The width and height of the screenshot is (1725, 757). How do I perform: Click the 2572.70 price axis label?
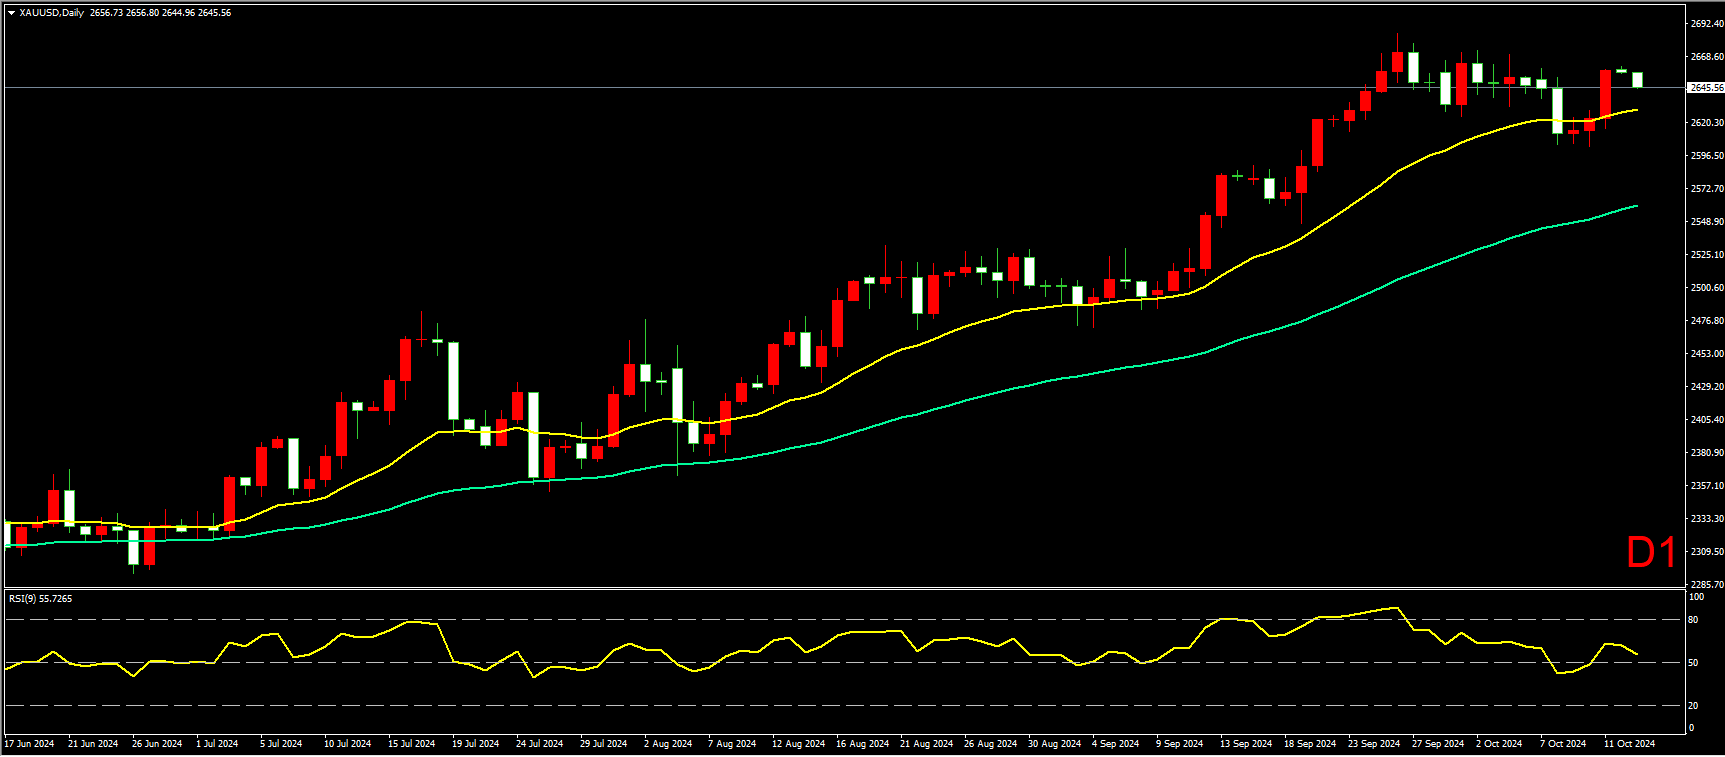click(x=1707, y=189)
